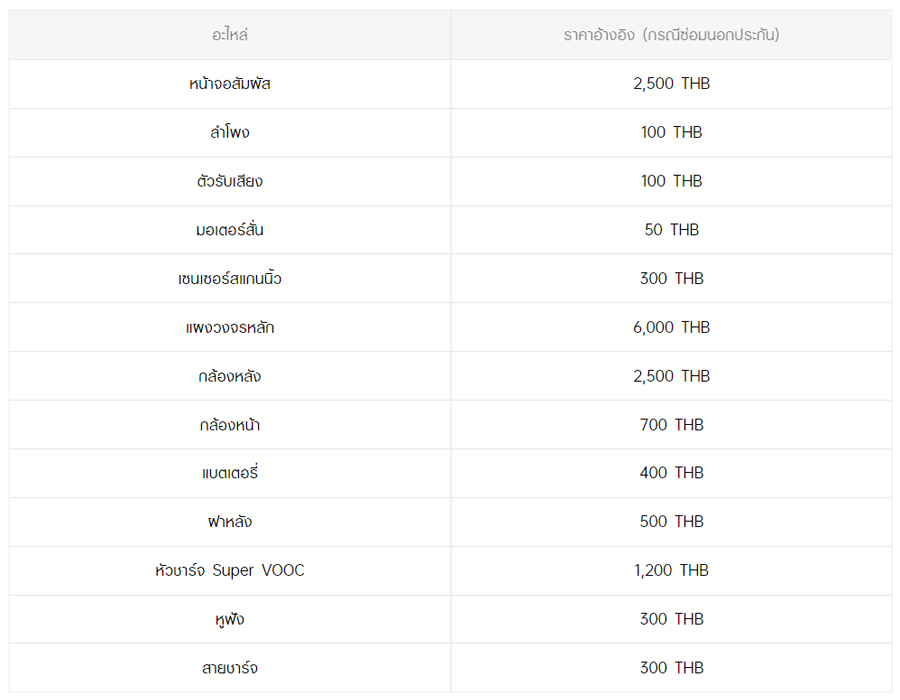Select the ลำโพง row label

click(230, 133)
